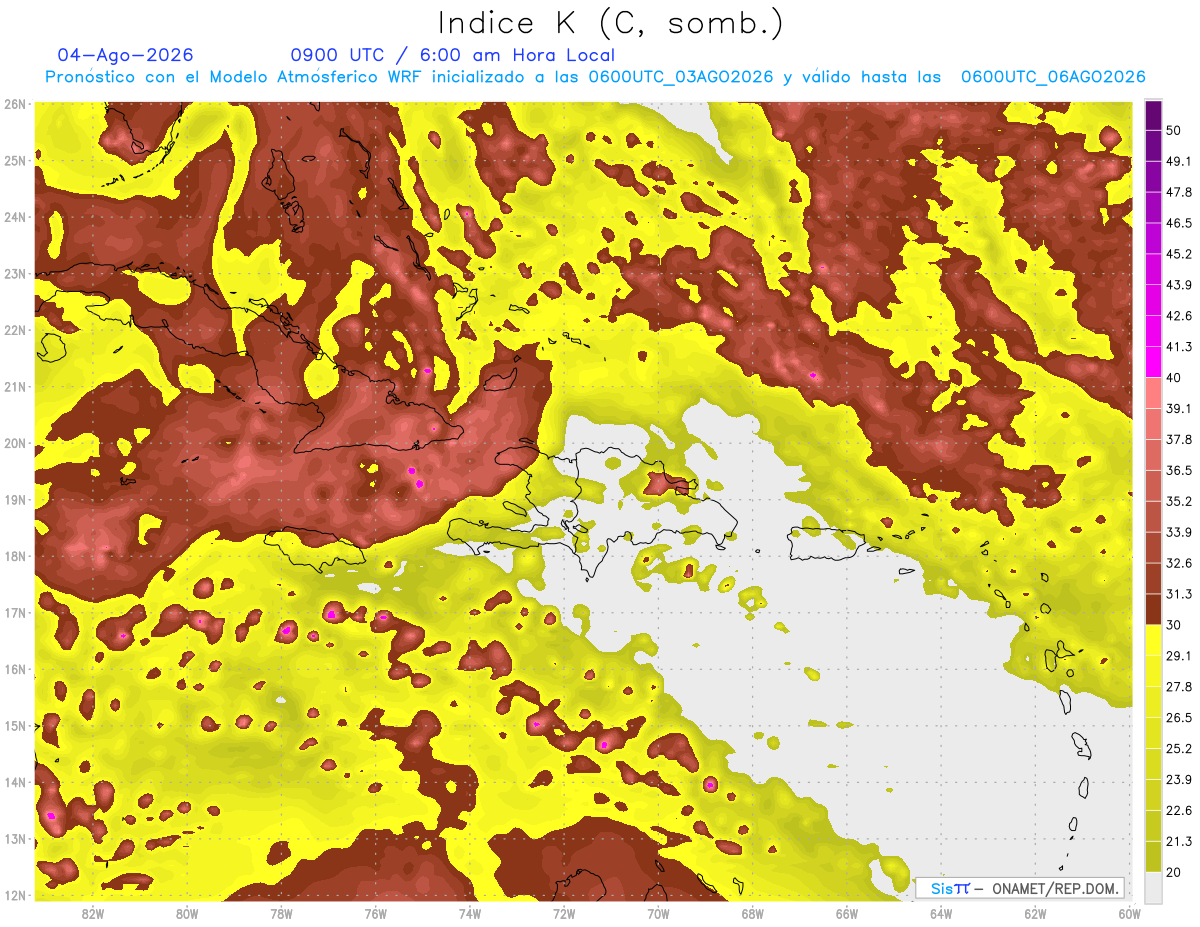The image size is (1200, 927).
Task: Click longitude label '70W'
Action: [658, 913]
